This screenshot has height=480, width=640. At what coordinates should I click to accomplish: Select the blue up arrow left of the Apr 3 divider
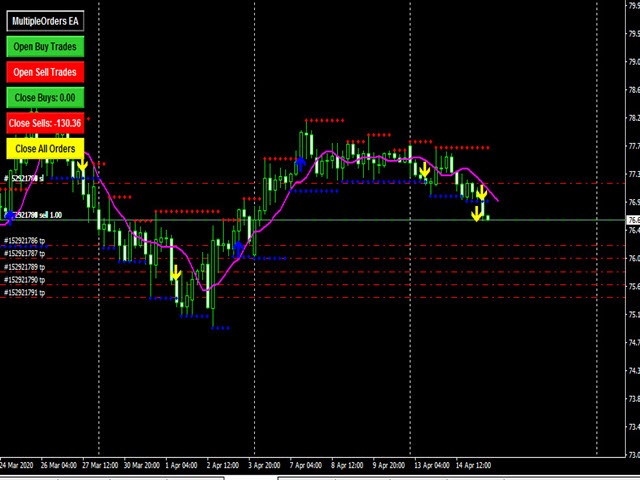pyautogui.click(x=238, y=248)
